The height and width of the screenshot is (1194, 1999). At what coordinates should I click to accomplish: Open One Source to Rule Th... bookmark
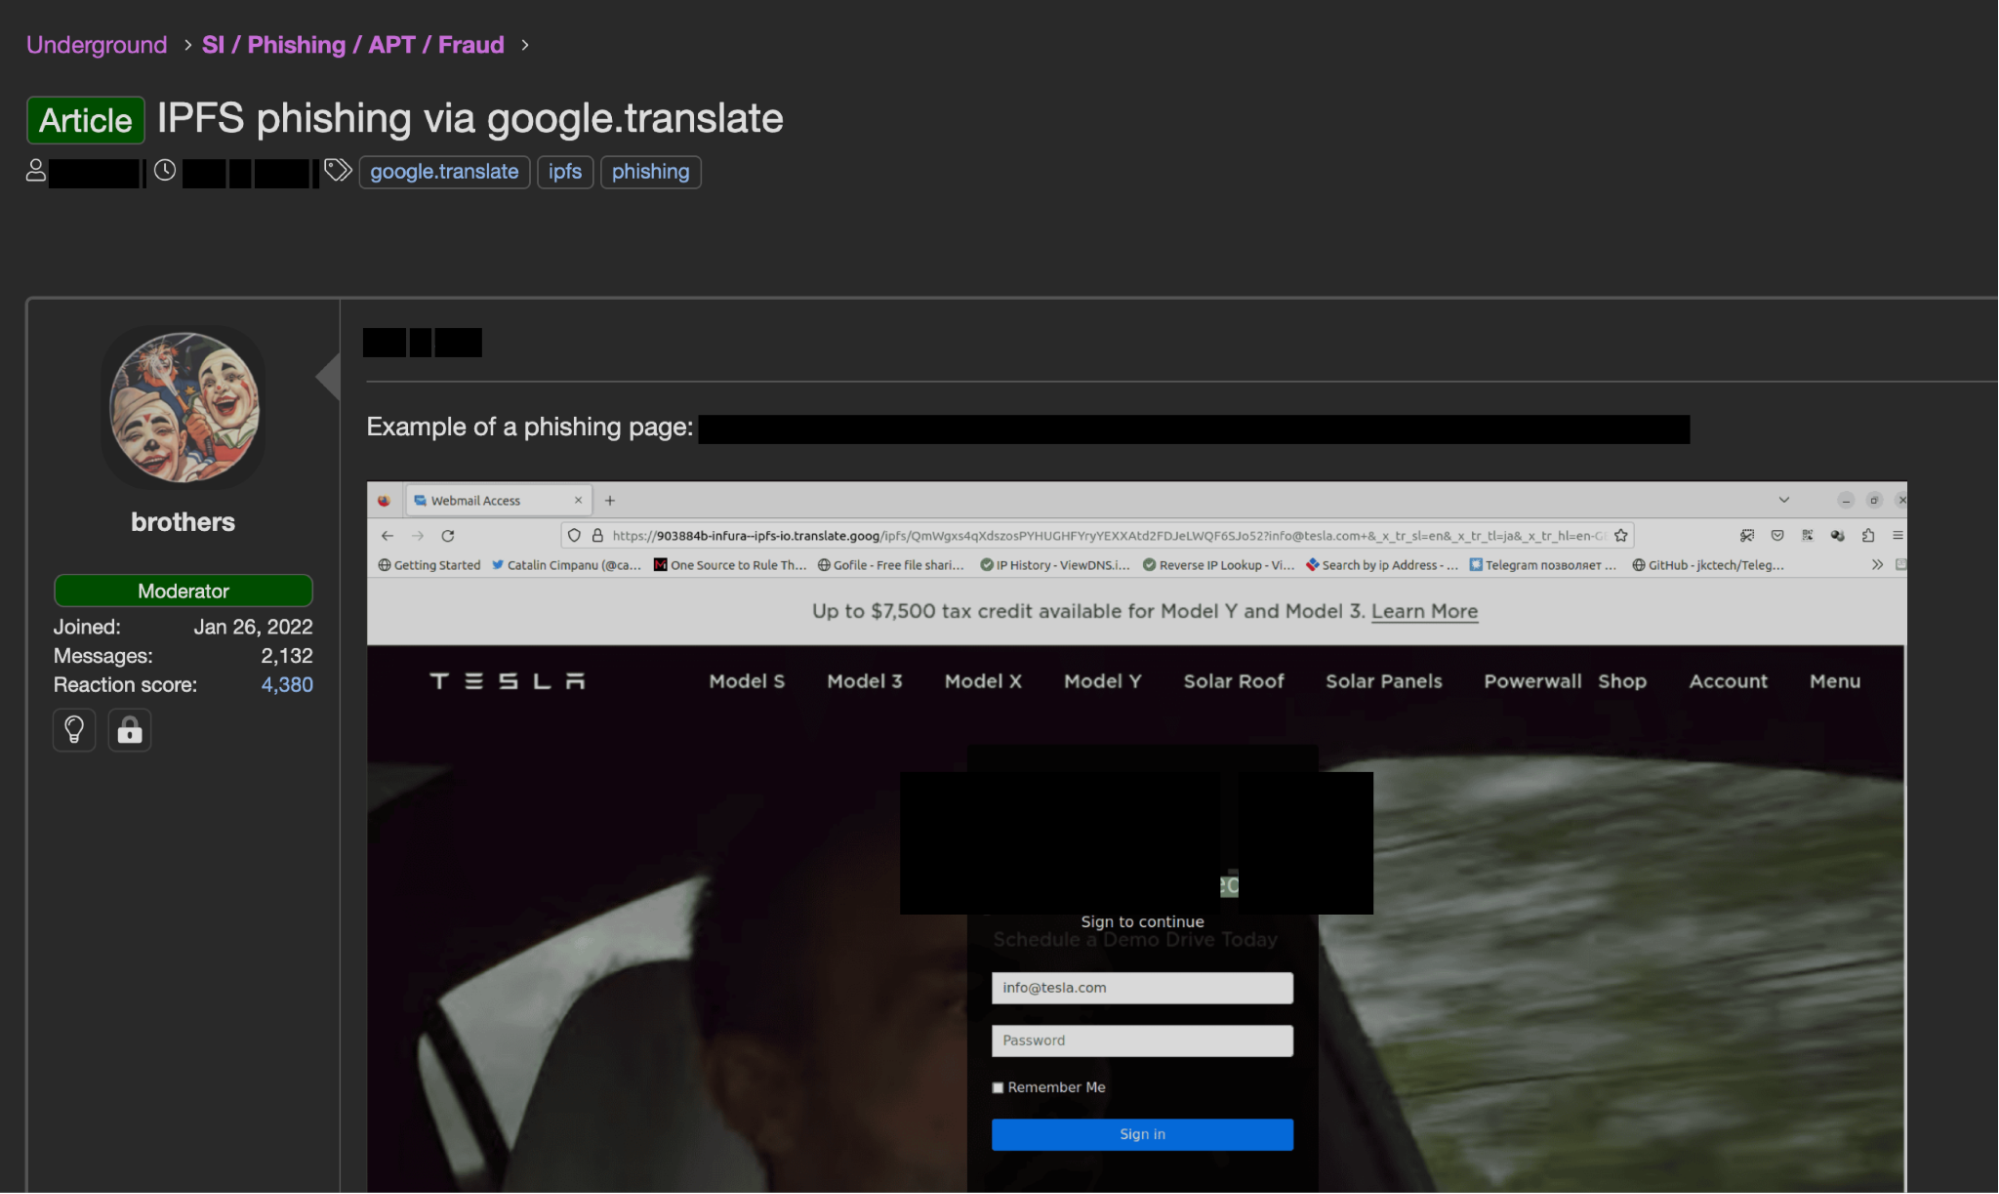[730, 565]
